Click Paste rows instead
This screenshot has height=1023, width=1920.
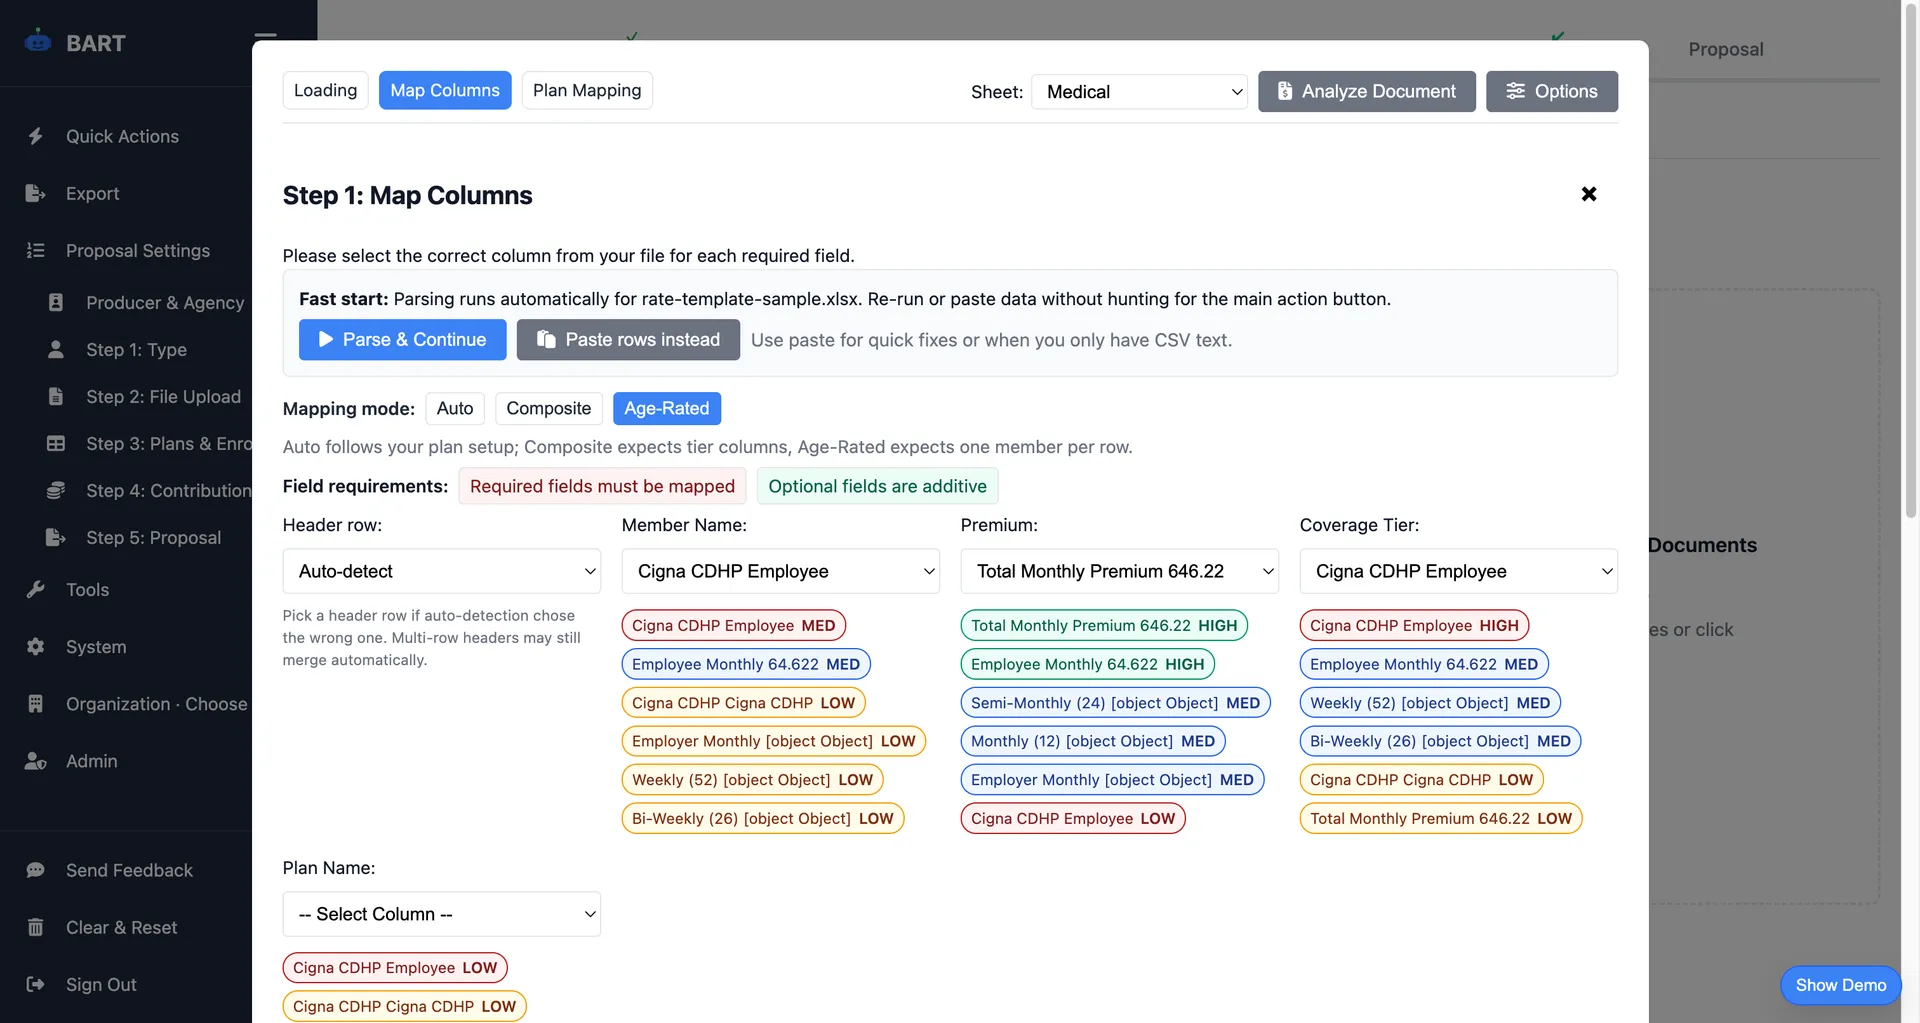point(628,339)
